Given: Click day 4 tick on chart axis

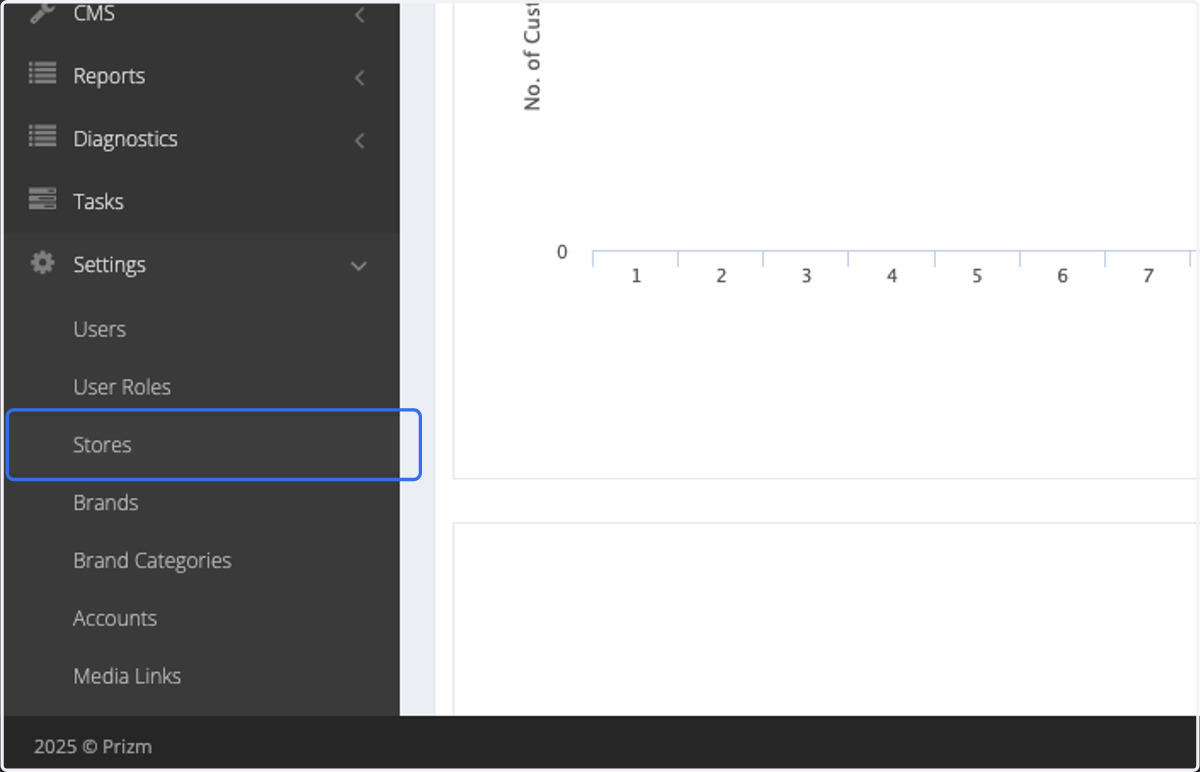Looking at the screenshot, I should coord(892,276).
